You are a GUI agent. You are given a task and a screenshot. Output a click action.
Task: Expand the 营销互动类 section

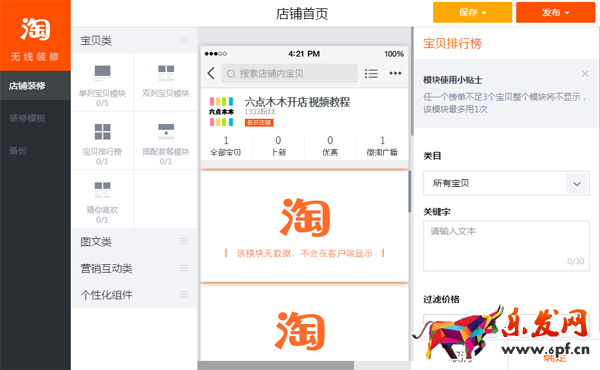pyautogui.click(x=134, y=268)
